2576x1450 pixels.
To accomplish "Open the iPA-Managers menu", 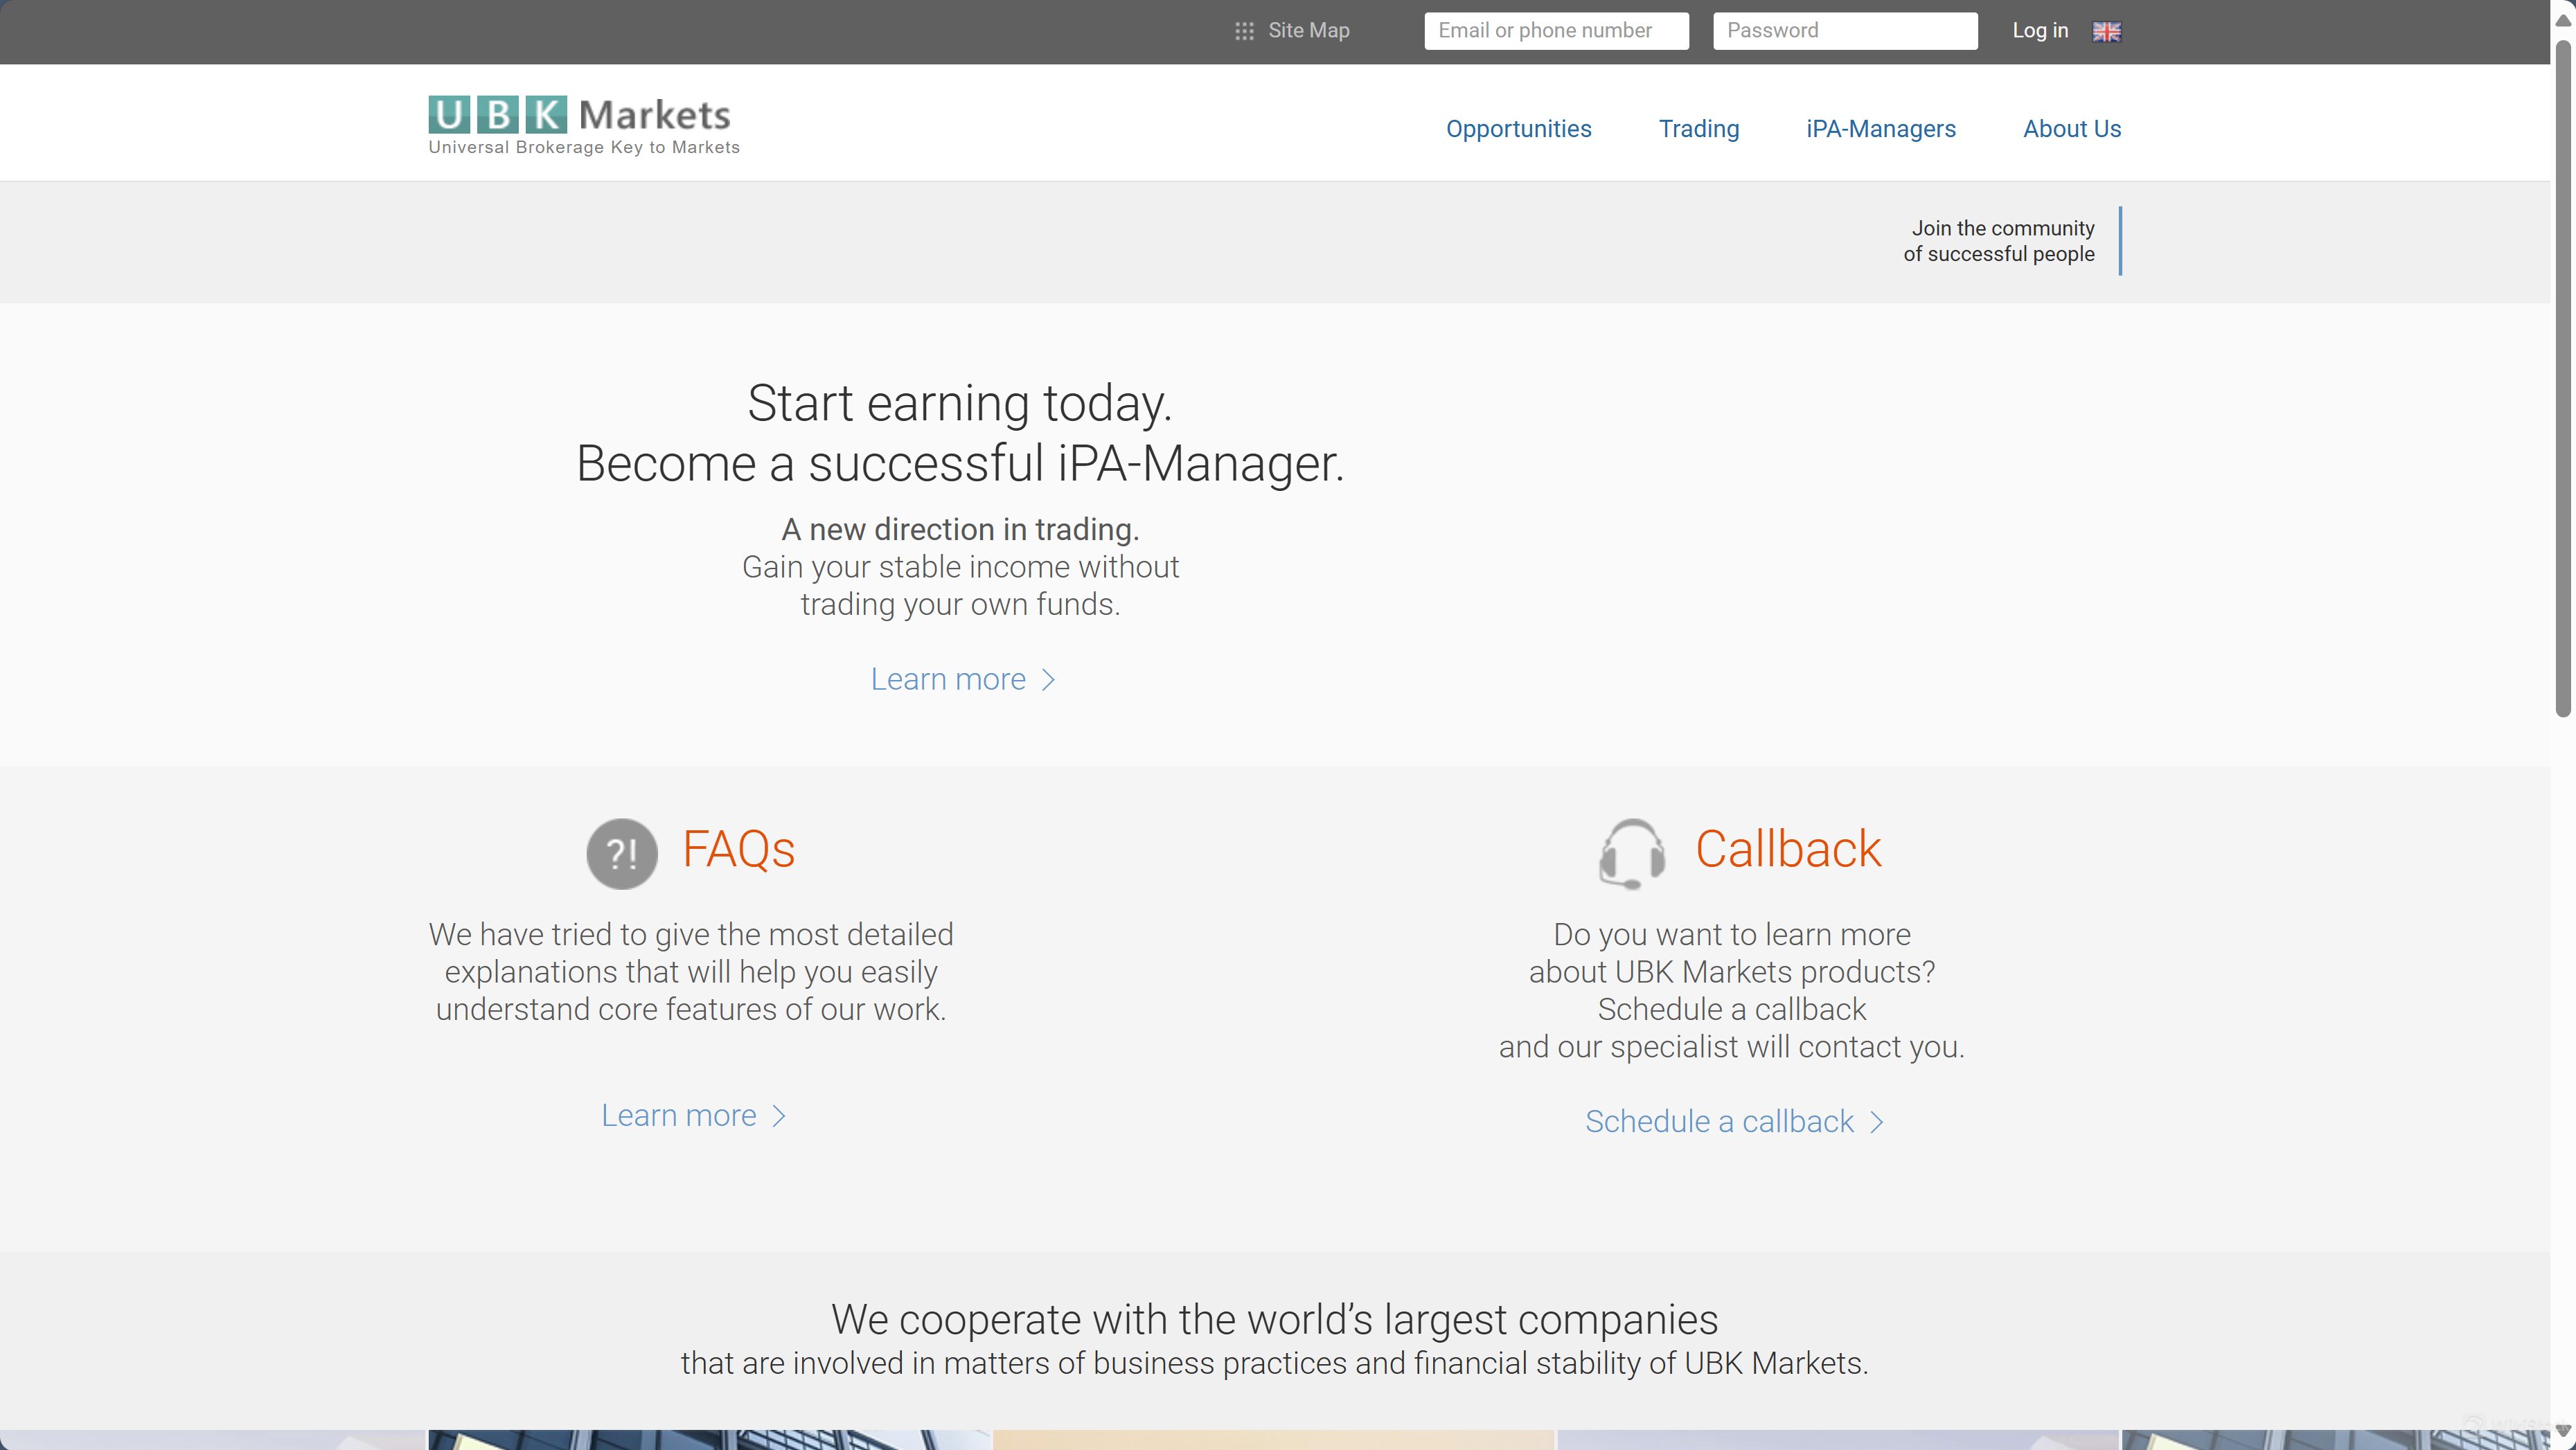I will (1880, 129).
